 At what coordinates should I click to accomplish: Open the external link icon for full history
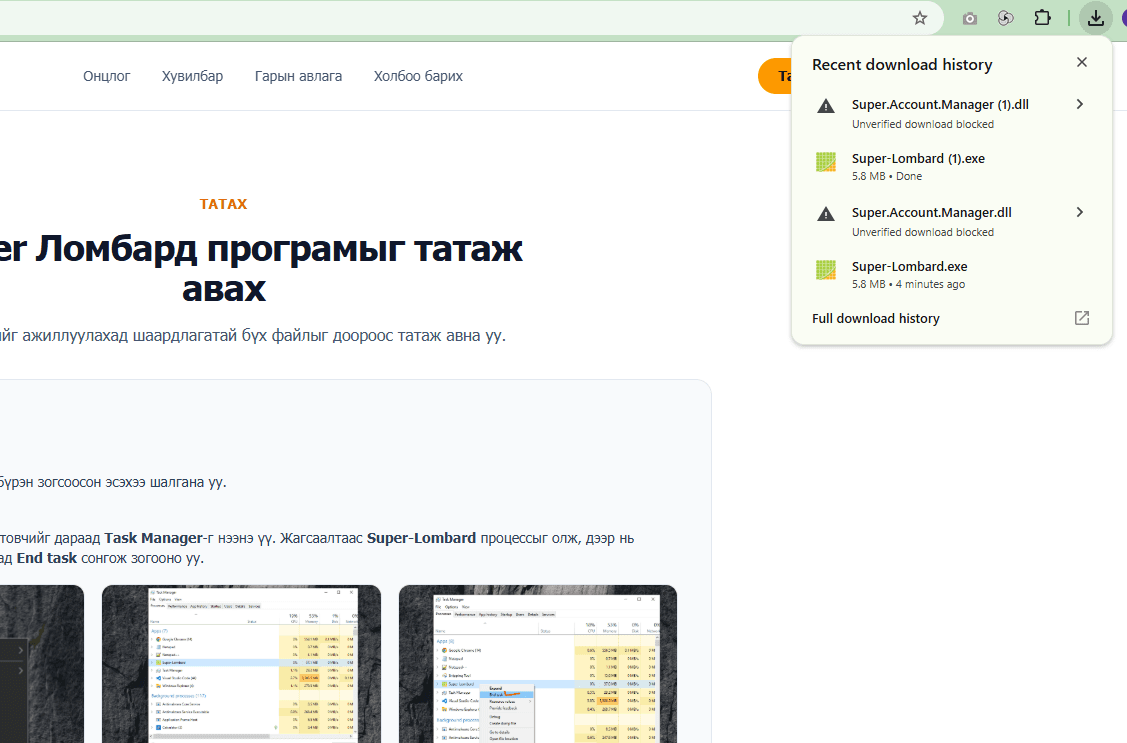tap(1082, 318)
